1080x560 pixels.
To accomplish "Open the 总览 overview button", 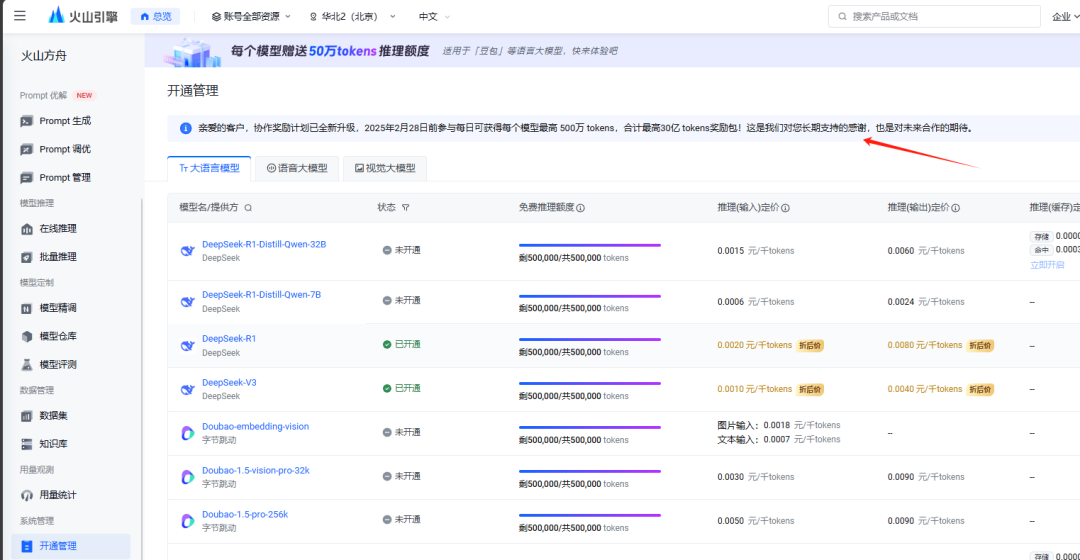I will [156, 17].
